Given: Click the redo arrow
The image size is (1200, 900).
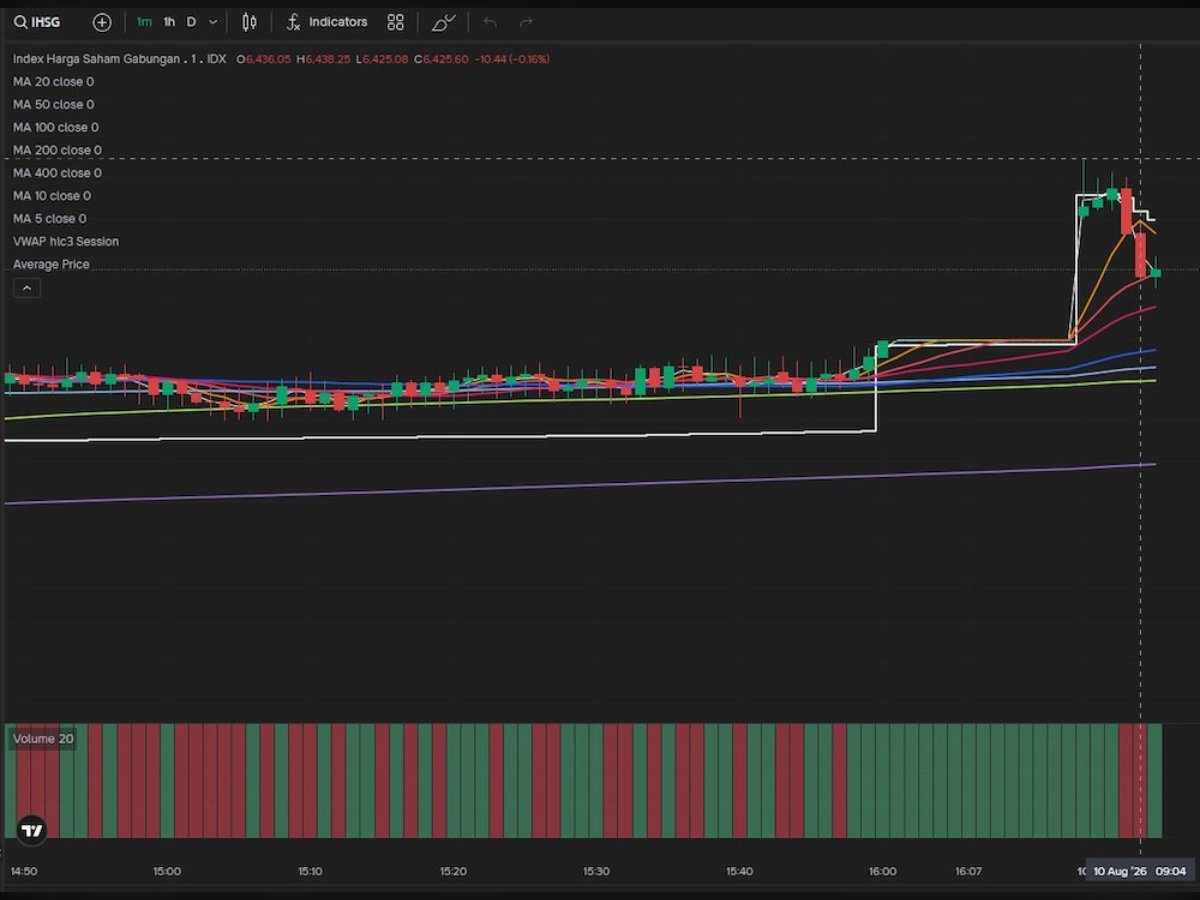Looking at the screenshot, I should [526, 21].
